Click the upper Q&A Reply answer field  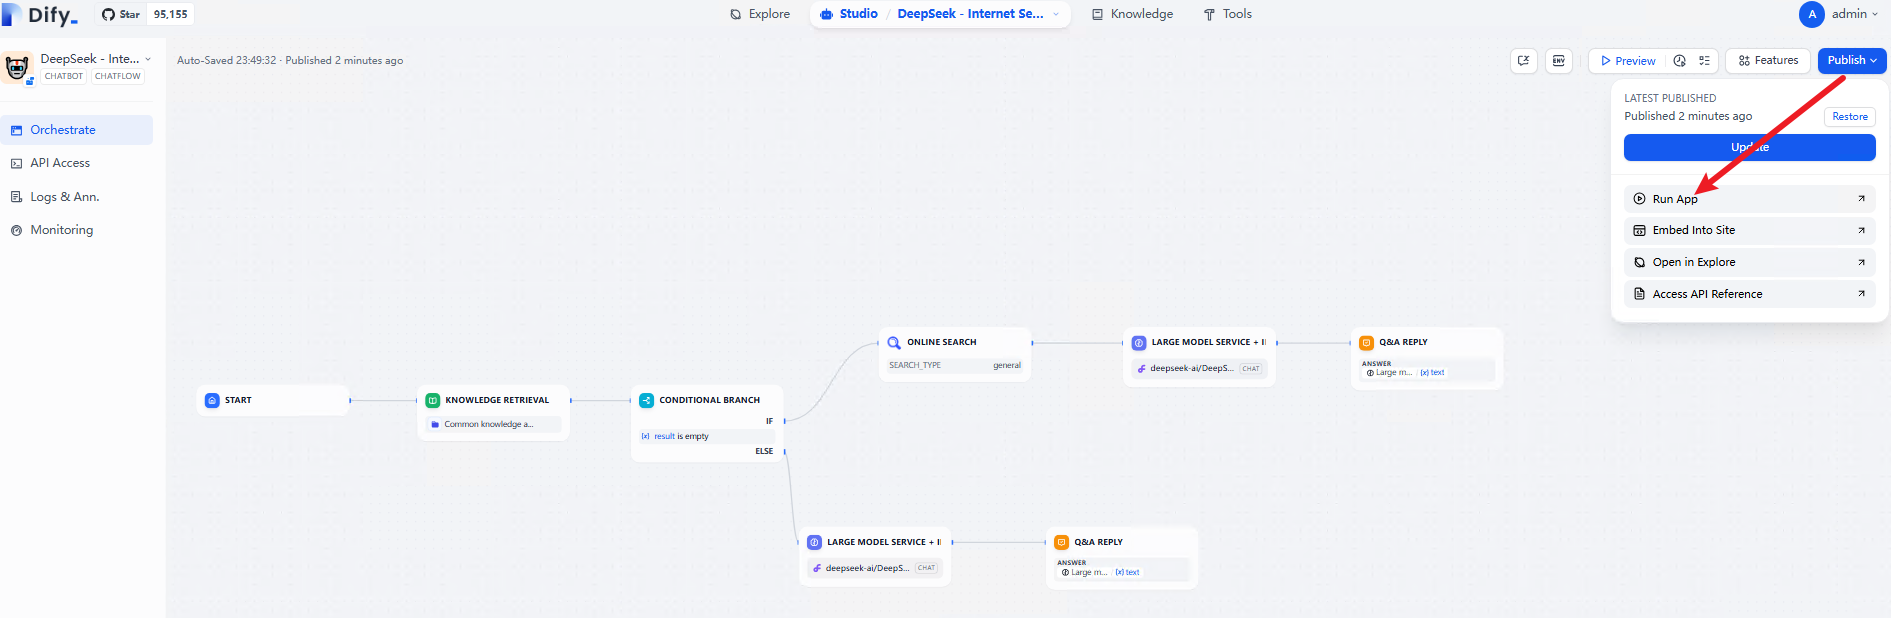pyautogui.click(x=1427, y=369)
